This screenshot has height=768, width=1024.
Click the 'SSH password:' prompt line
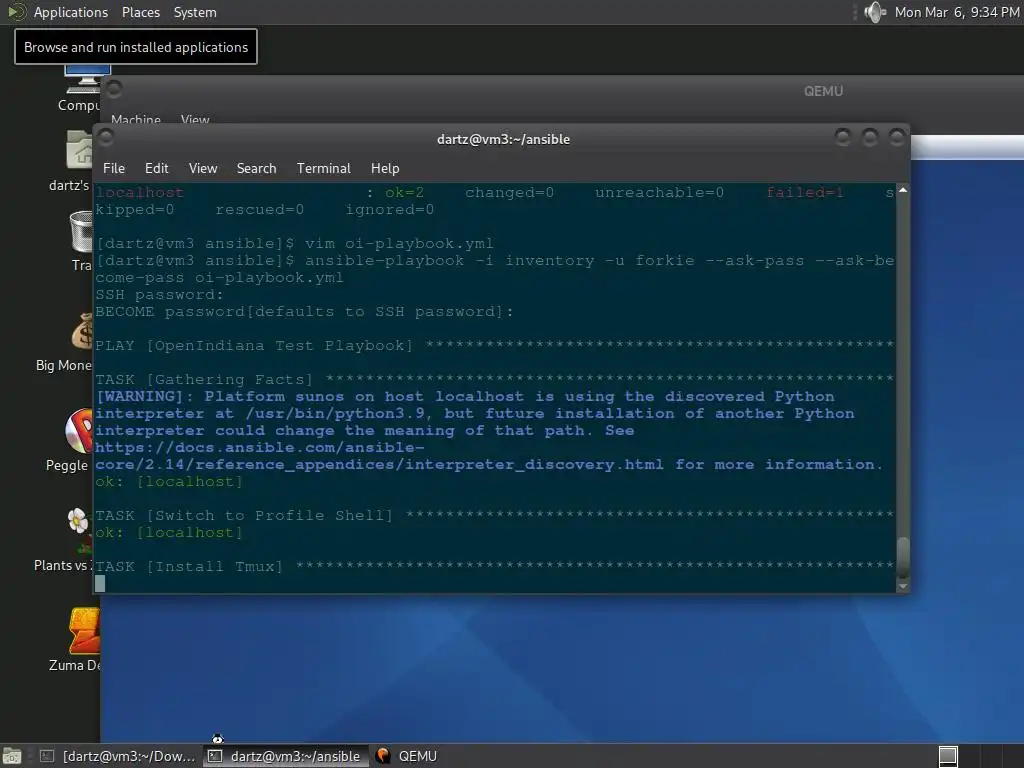(159, 295)
